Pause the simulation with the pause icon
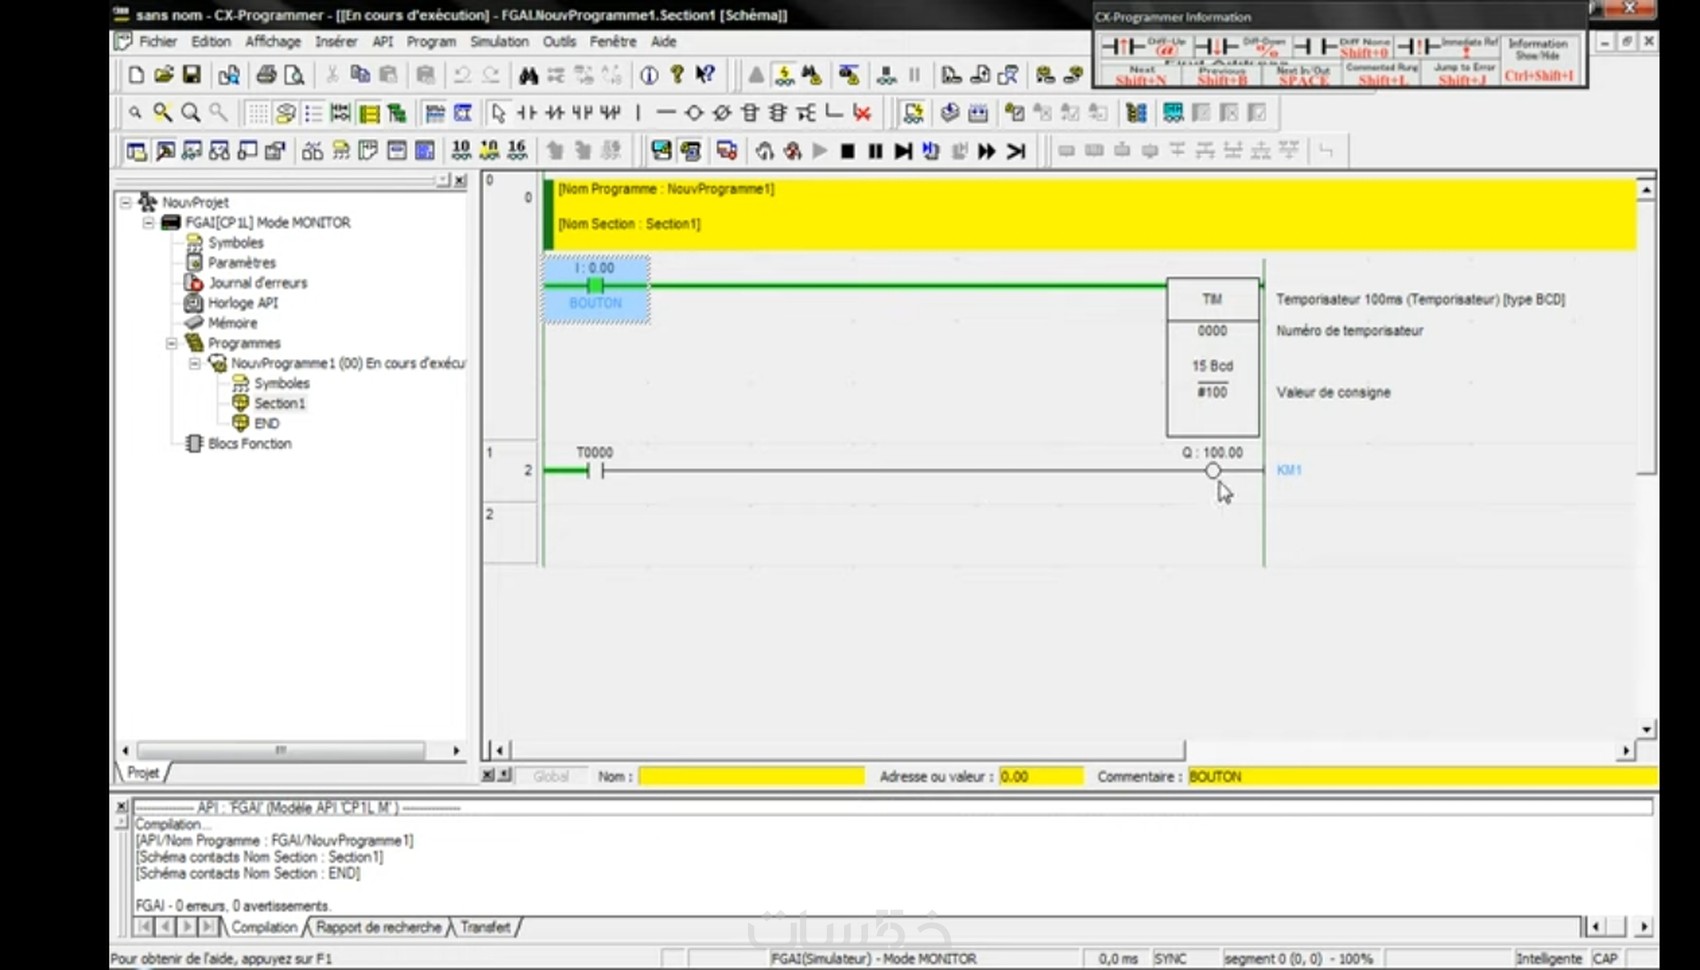The image size is (1700, 970). point(875,151)
